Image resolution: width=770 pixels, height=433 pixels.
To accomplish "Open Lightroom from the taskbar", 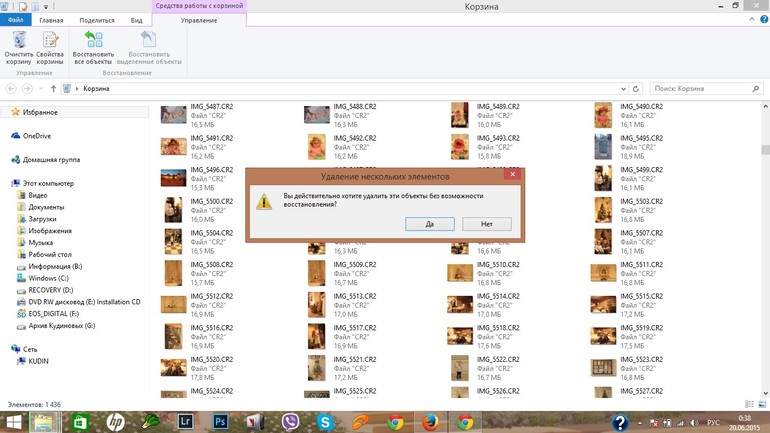I will click(x=185, y=422).
